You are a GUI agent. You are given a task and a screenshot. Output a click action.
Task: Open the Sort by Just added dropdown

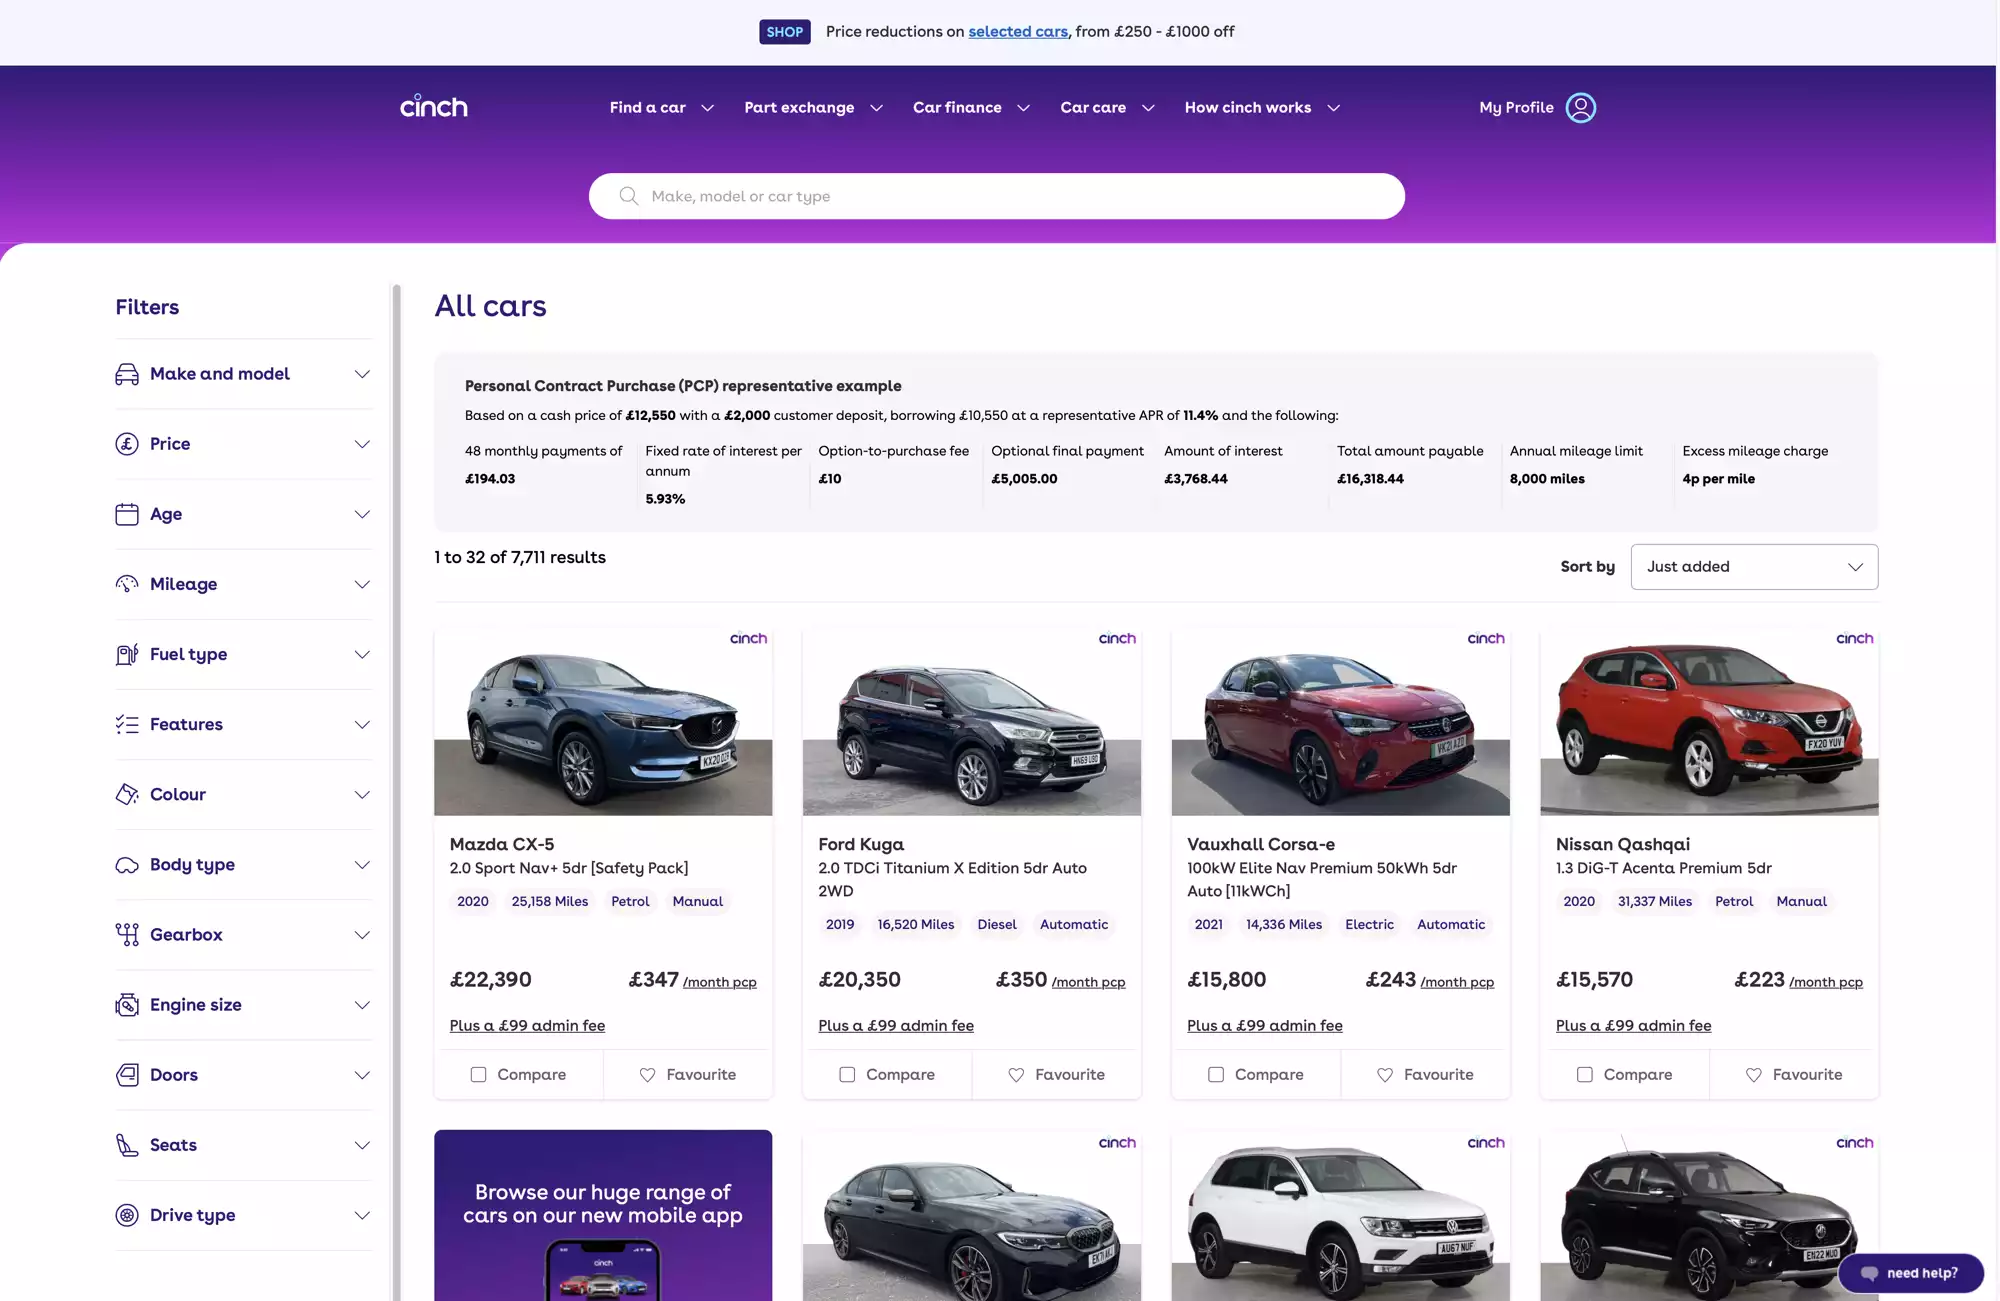point(1754,567)
